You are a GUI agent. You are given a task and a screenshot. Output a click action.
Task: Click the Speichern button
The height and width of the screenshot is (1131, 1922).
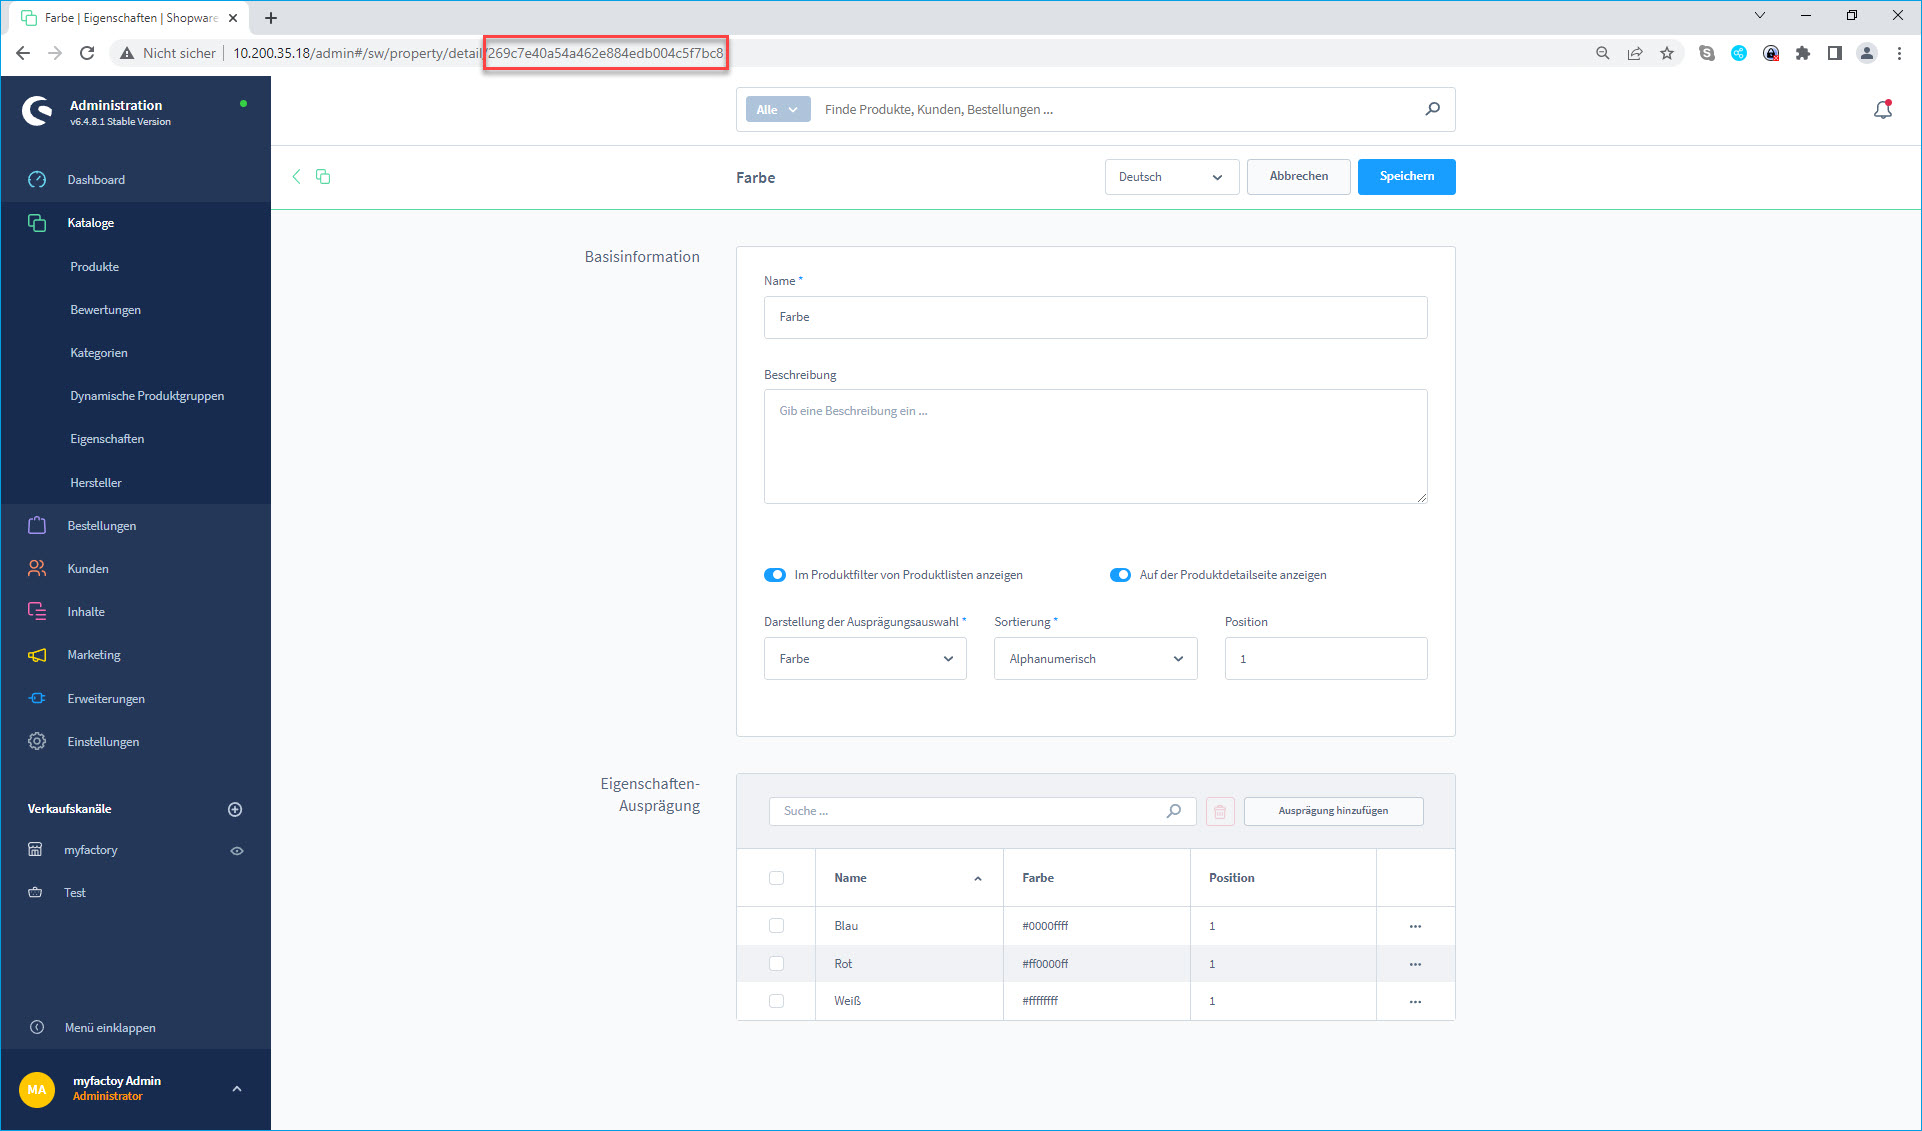pyautogui.click(x=1406, y=177)
